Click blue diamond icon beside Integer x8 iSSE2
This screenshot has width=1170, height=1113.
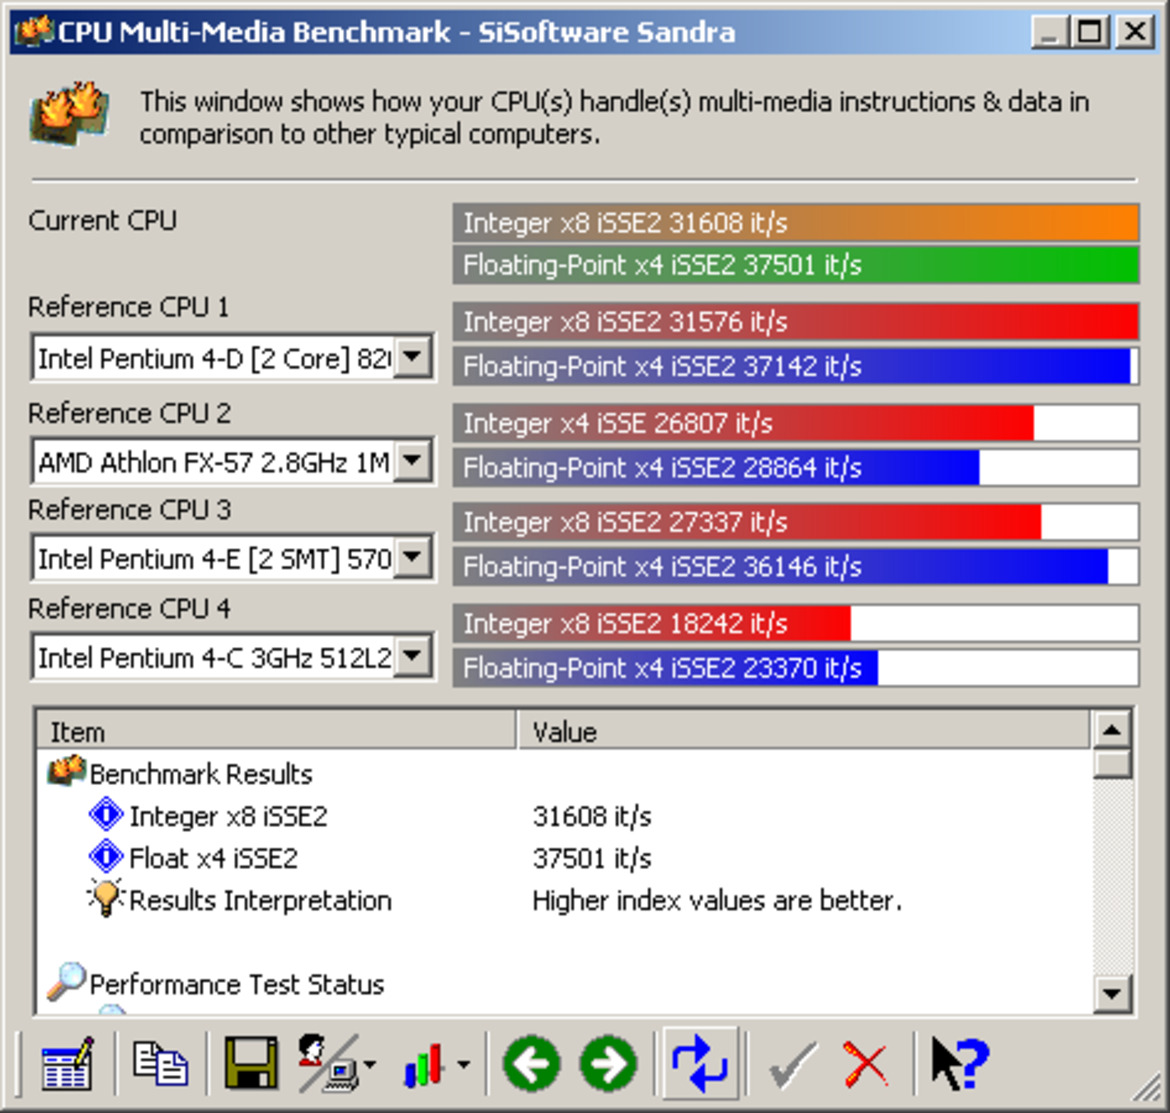pos(106,814)
